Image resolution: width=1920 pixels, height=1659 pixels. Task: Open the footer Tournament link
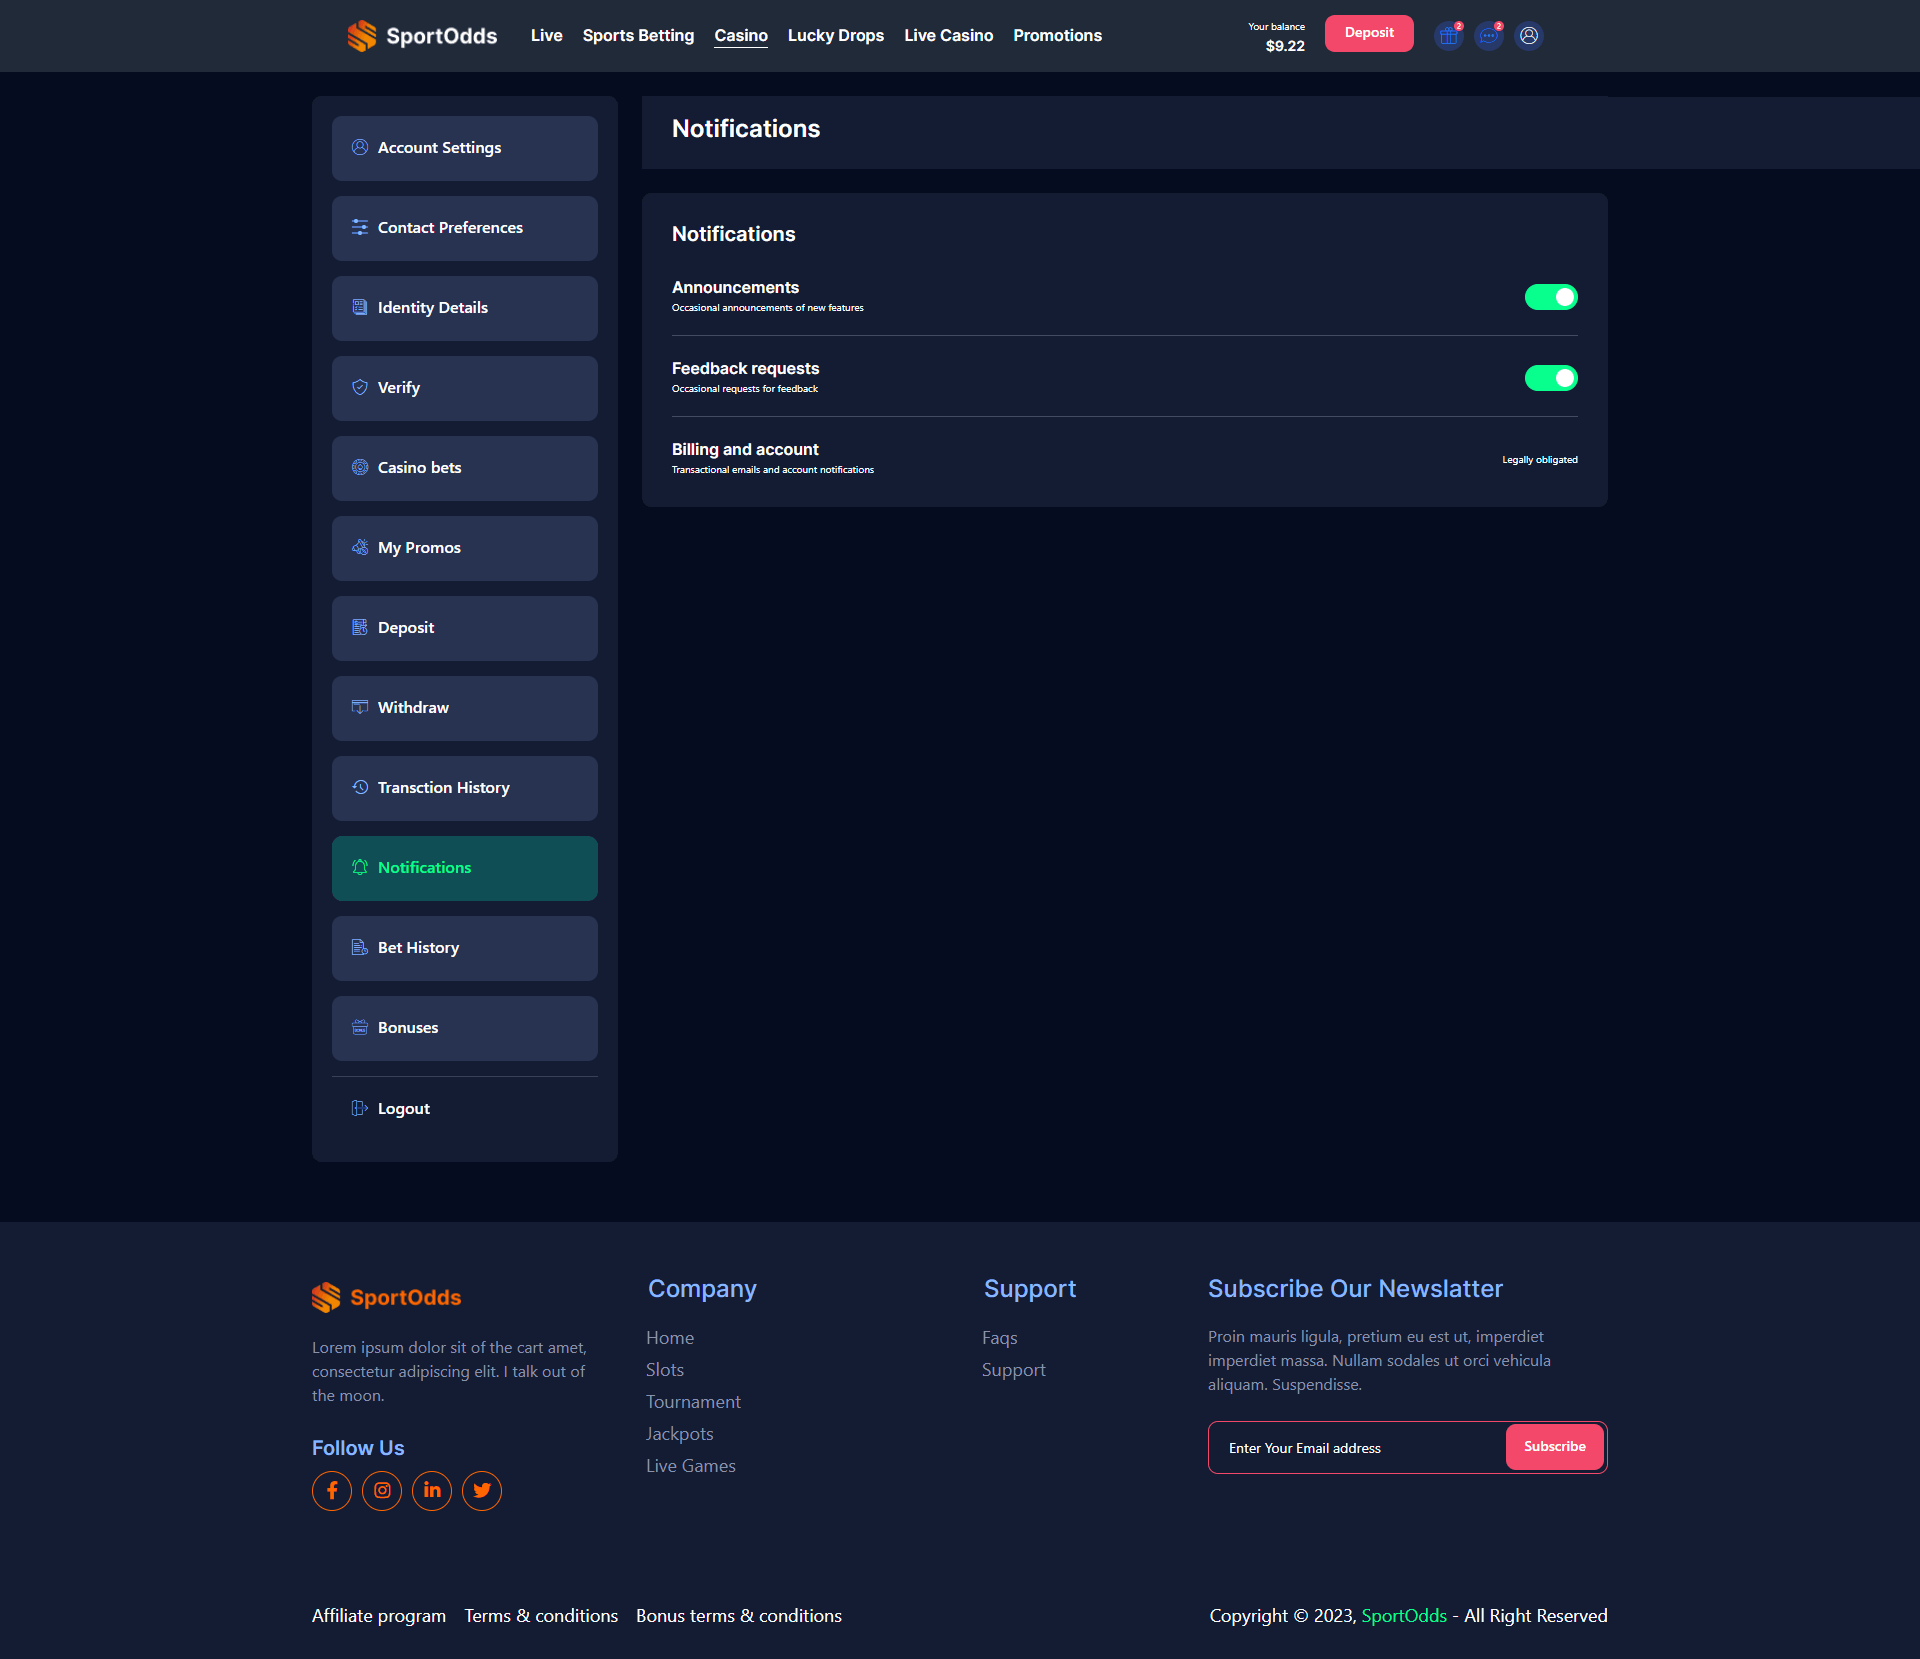pyautogui.click(x=693, y=1402)
